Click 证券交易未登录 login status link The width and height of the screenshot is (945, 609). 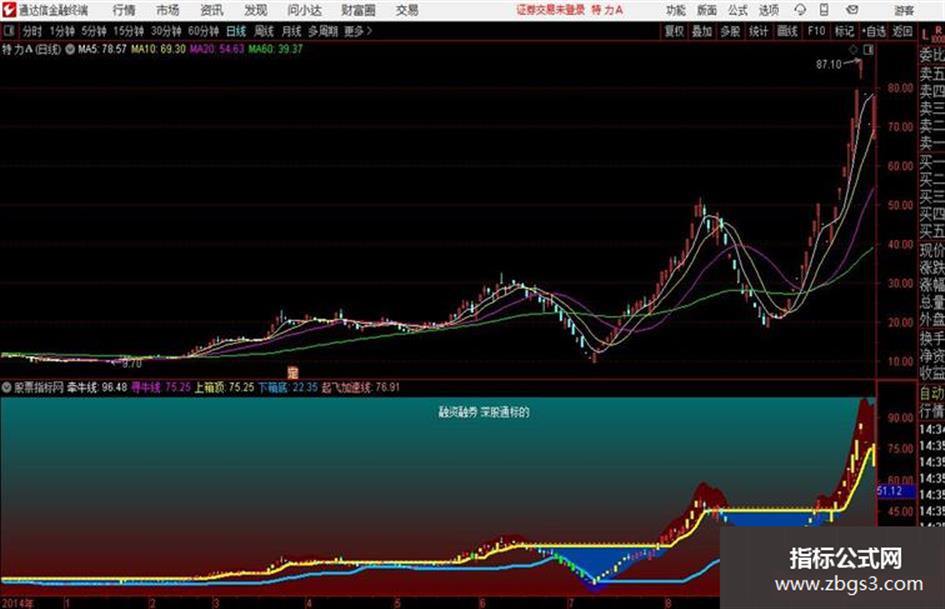[550, 10]
